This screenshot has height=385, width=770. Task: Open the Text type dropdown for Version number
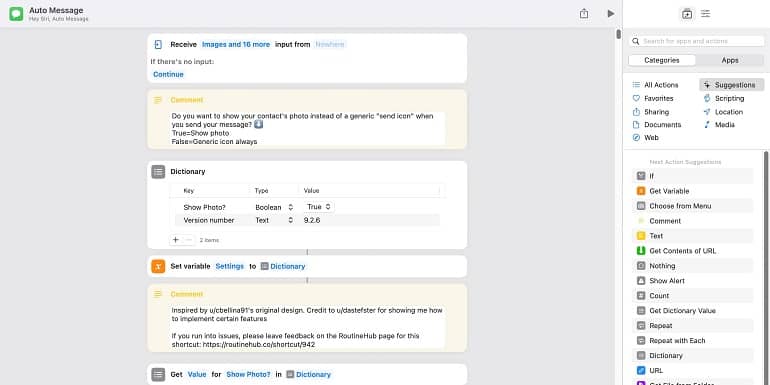[x=274, y=220]
